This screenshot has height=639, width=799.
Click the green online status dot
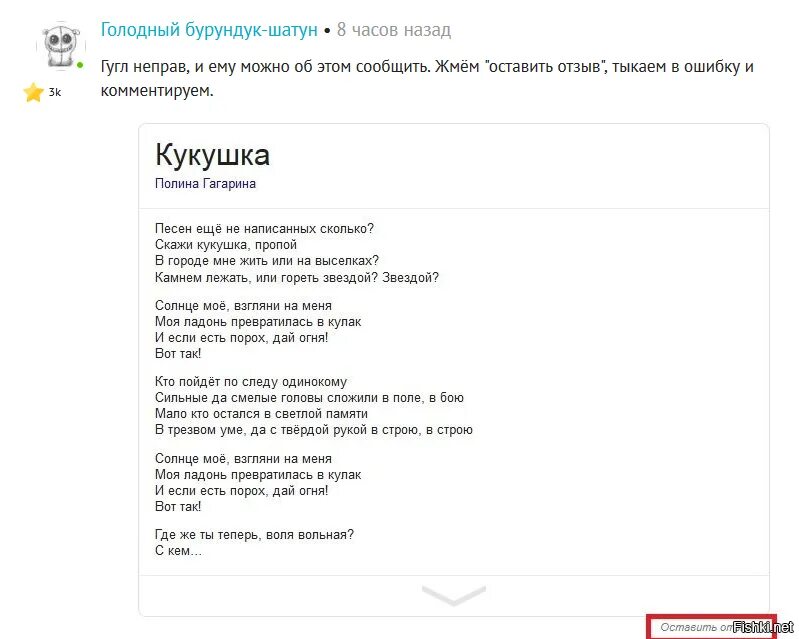tap(80, 65)
